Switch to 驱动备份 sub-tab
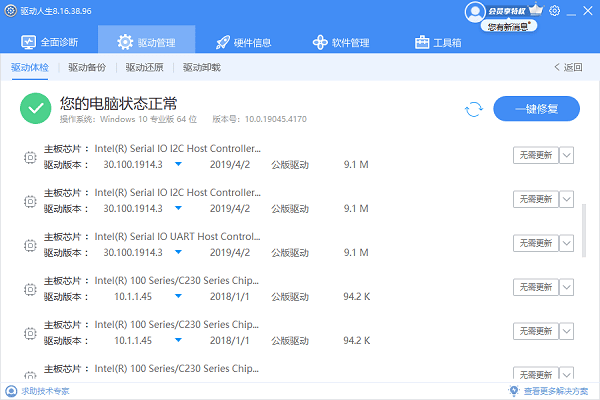 pyautogui.click(x=87, y=67)
